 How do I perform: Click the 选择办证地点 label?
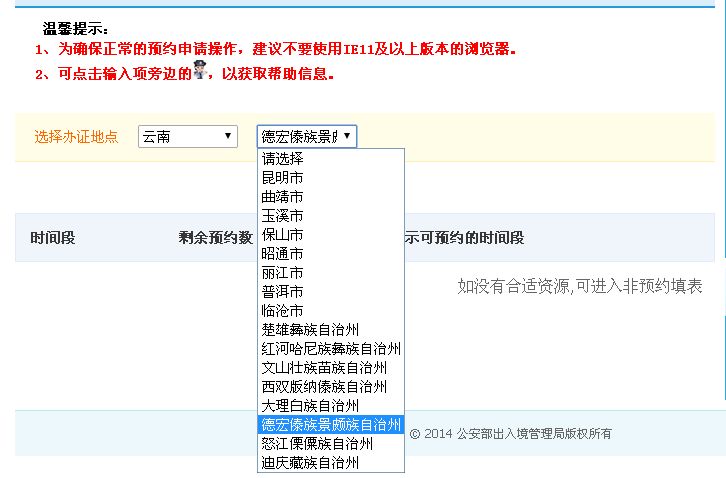coord(76,137)
